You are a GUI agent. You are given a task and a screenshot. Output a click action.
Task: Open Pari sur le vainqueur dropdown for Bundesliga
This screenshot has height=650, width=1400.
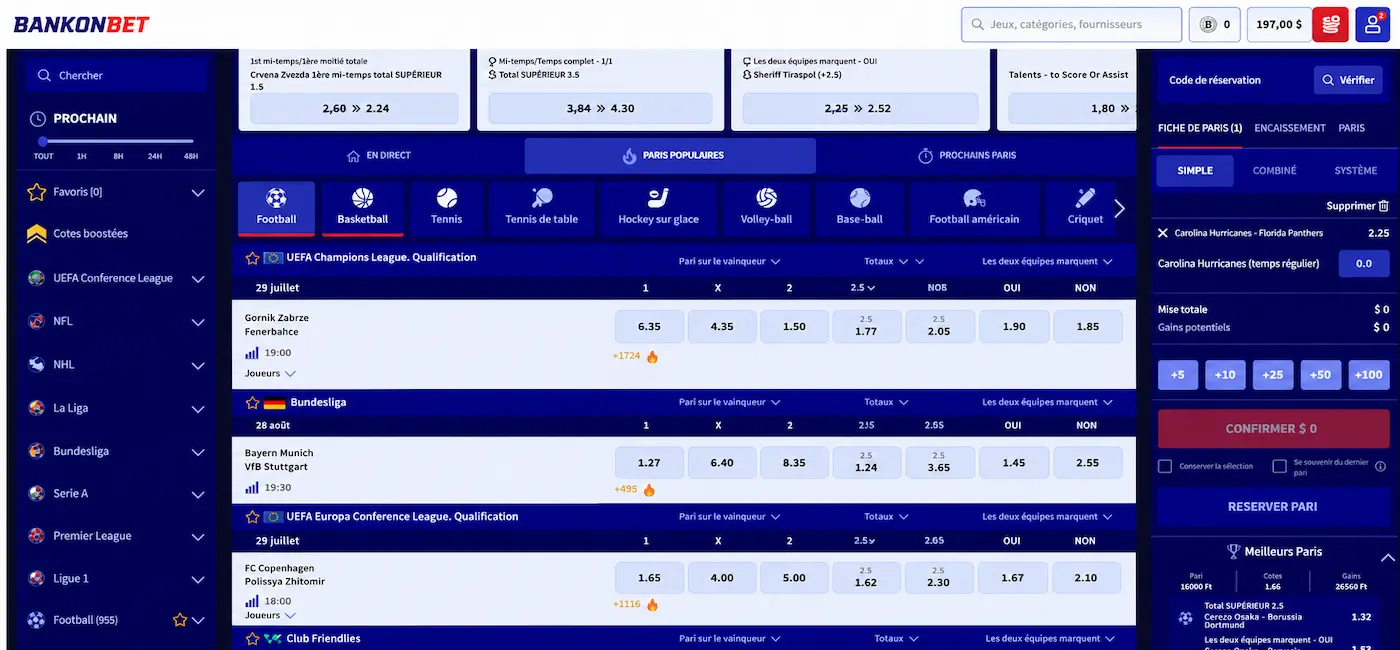coord(729,403)
